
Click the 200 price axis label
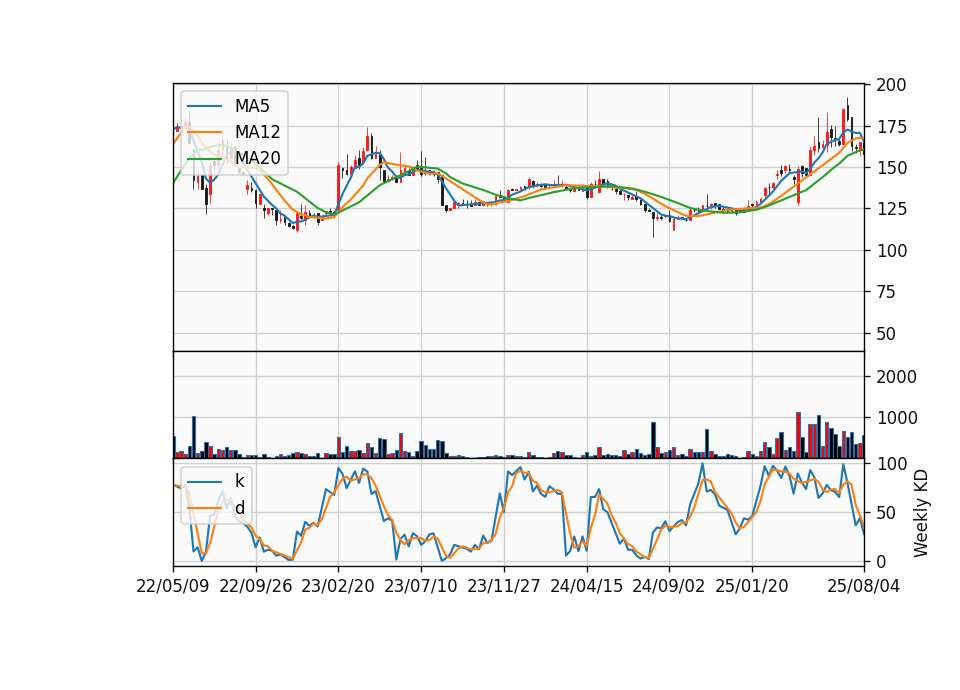891,85
